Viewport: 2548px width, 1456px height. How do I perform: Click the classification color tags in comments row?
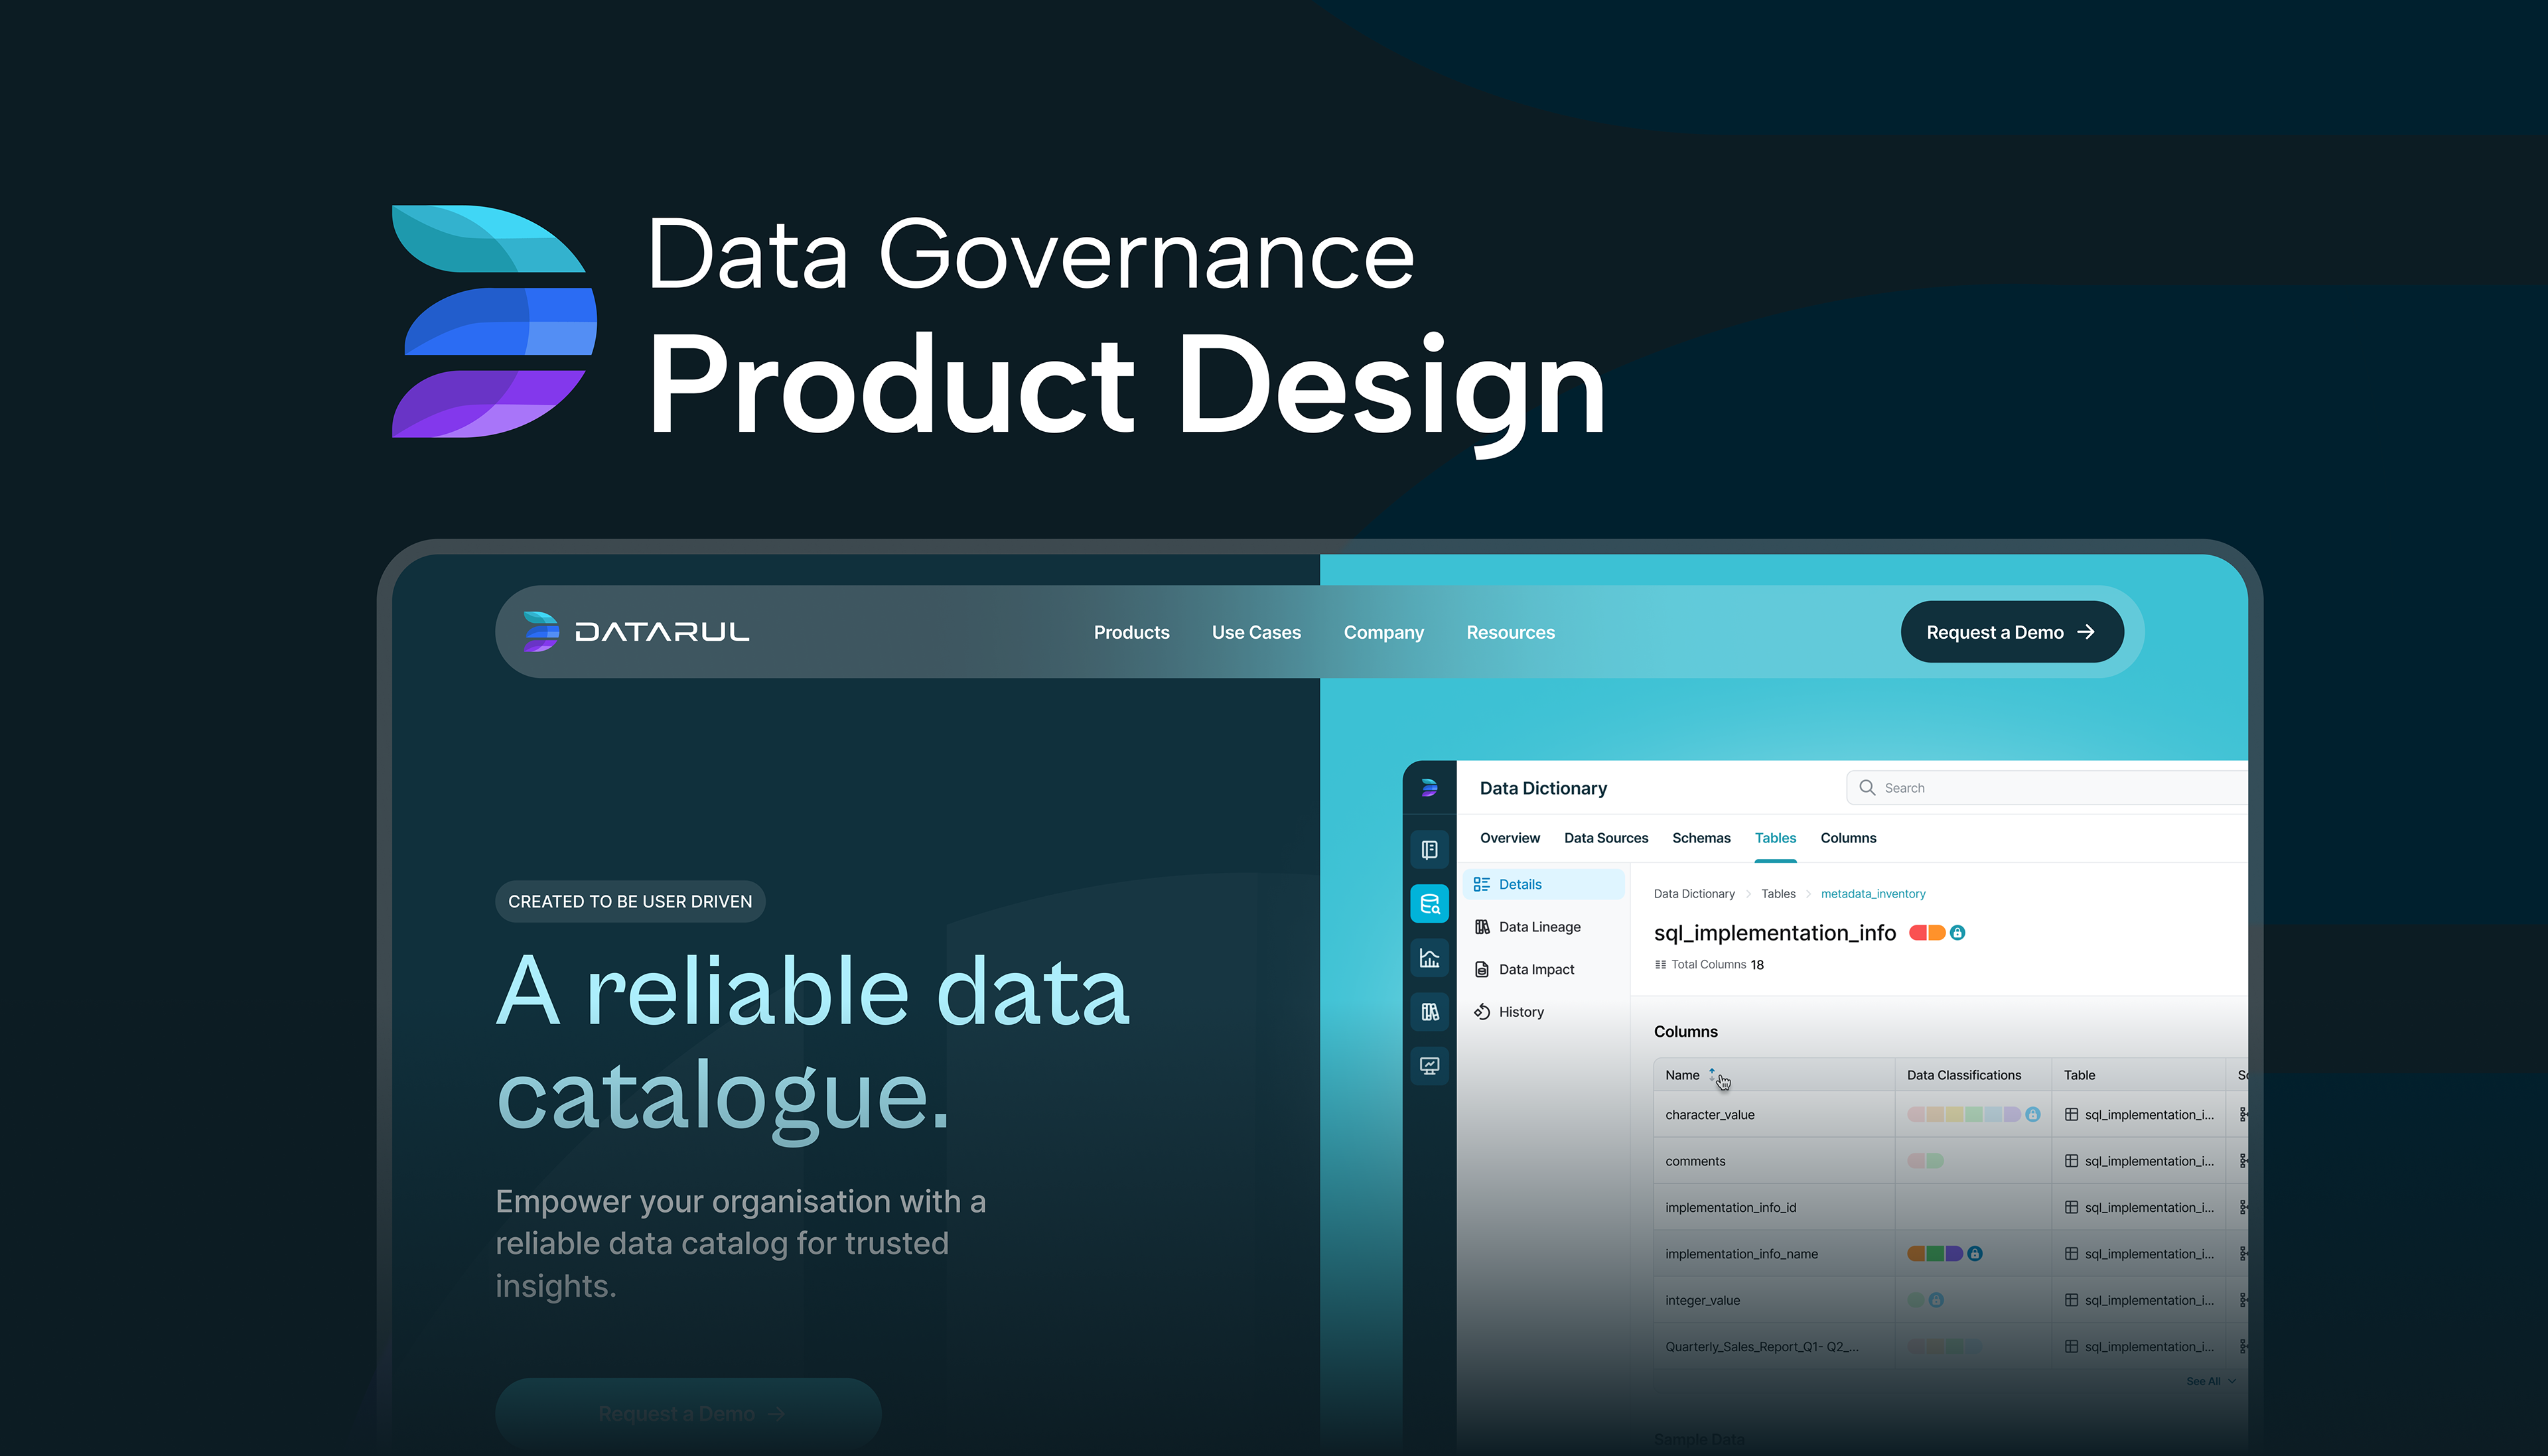(1926, 1161)
